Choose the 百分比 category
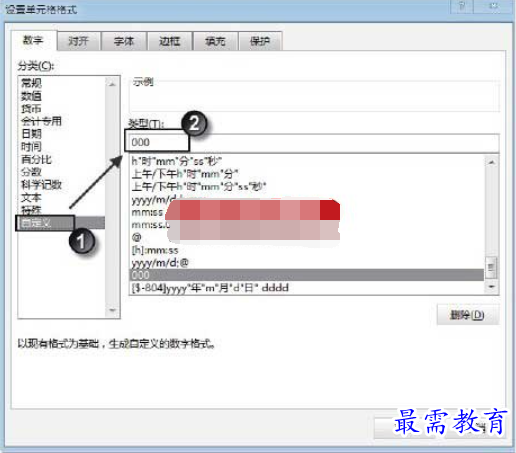 click(36, 159)
